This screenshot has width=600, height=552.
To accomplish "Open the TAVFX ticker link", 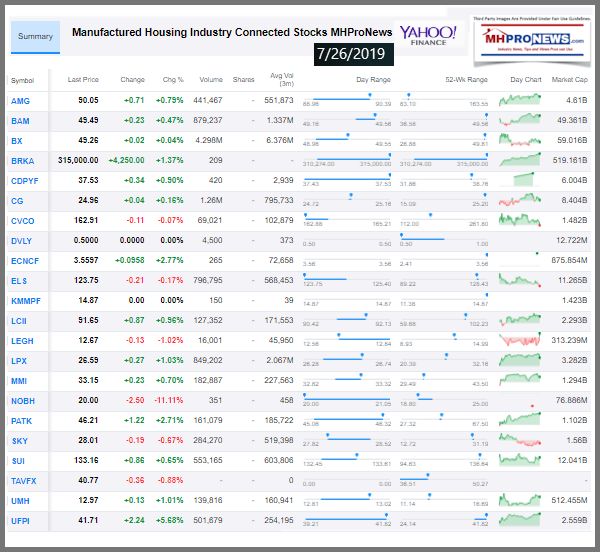I will [24, 481].
